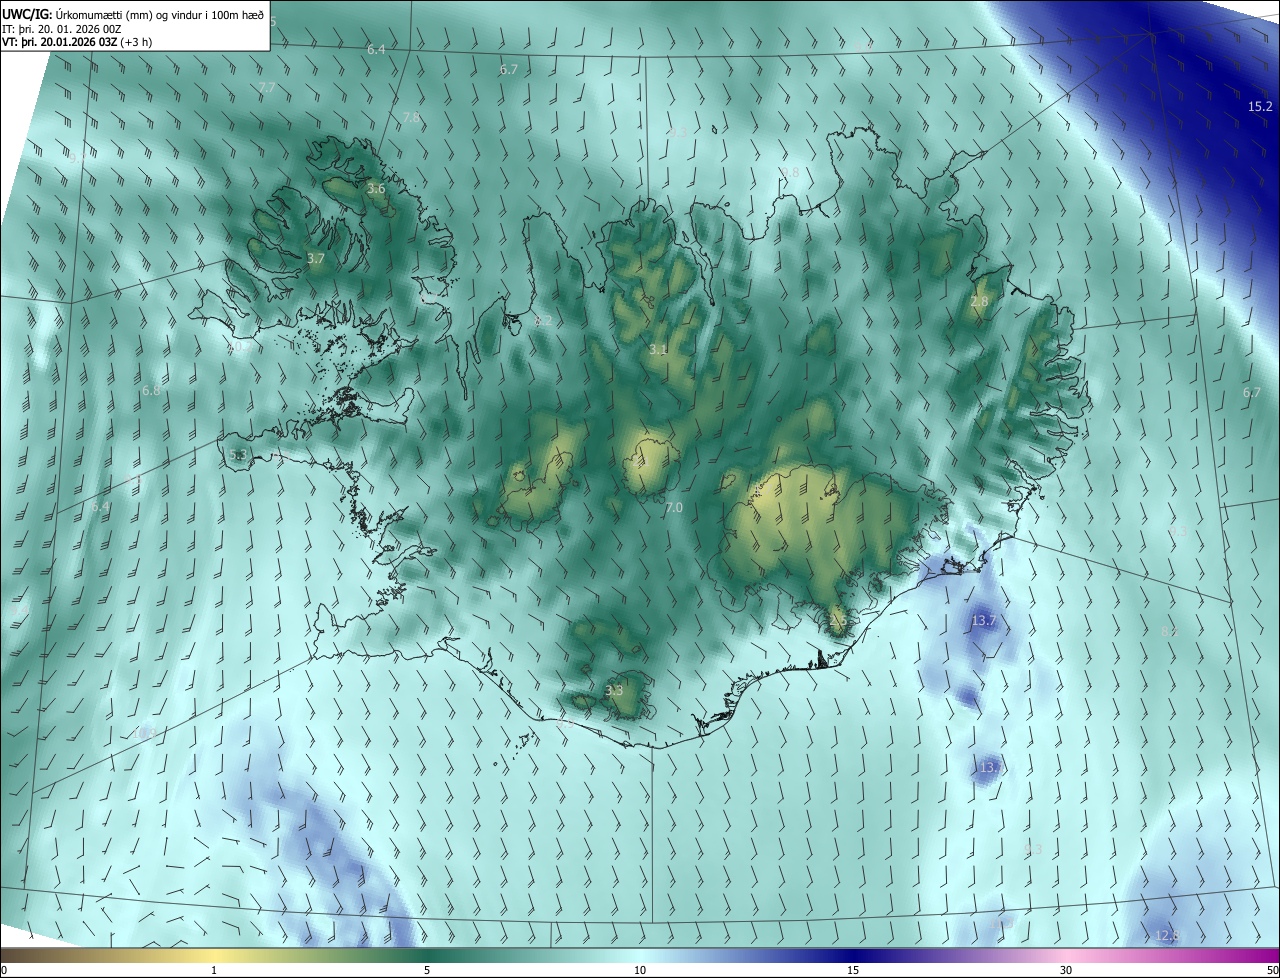Click the 3.1 value on the map
Viewport: 1280px width, 978px height.
pos(658,350)
